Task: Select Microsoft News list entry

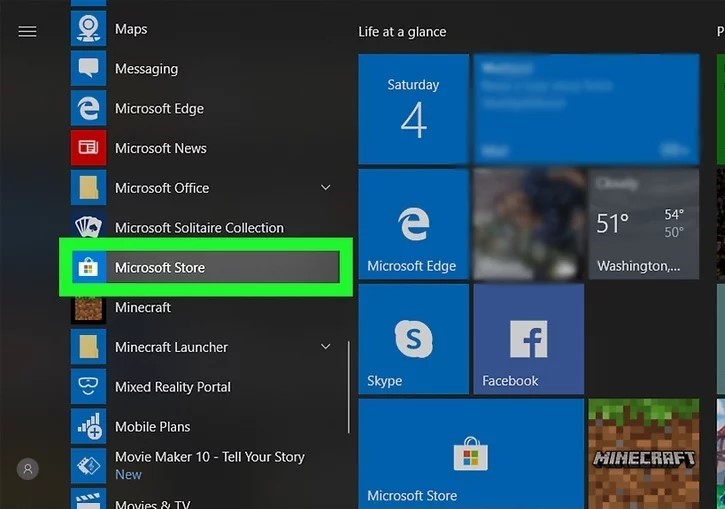Action: [160, 148]
